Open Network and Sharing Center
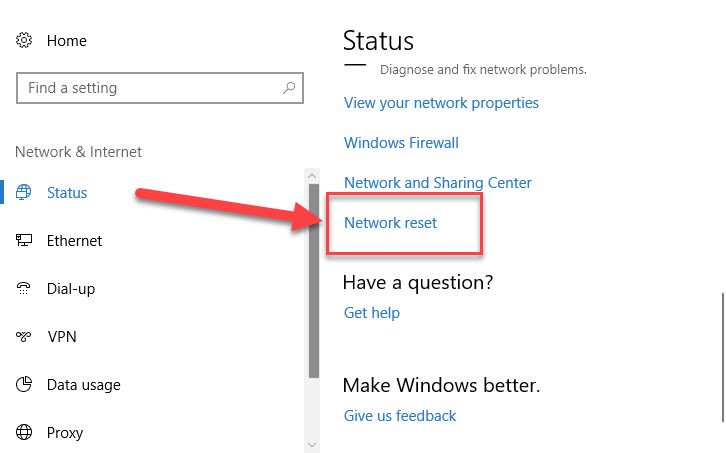726x453 pixels. click(438, 183)
